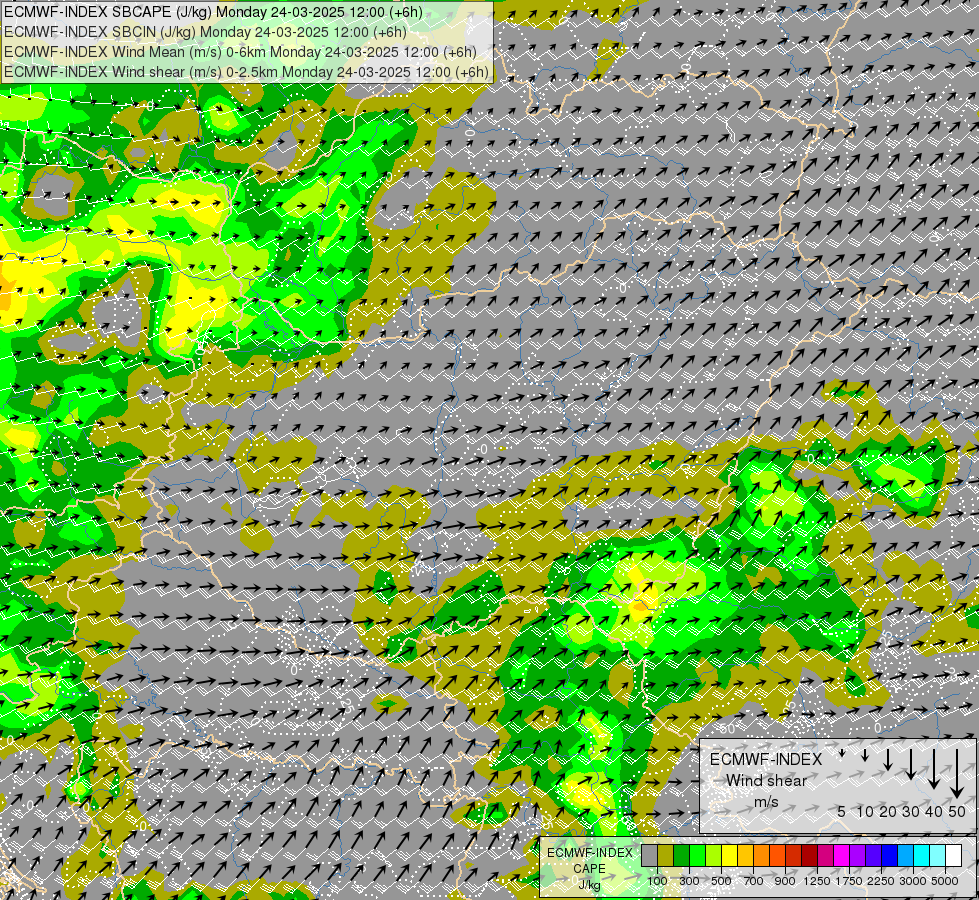
Task: Click the 'J/kg' unit in CAPE legend
Action: [x=589, y=885]
